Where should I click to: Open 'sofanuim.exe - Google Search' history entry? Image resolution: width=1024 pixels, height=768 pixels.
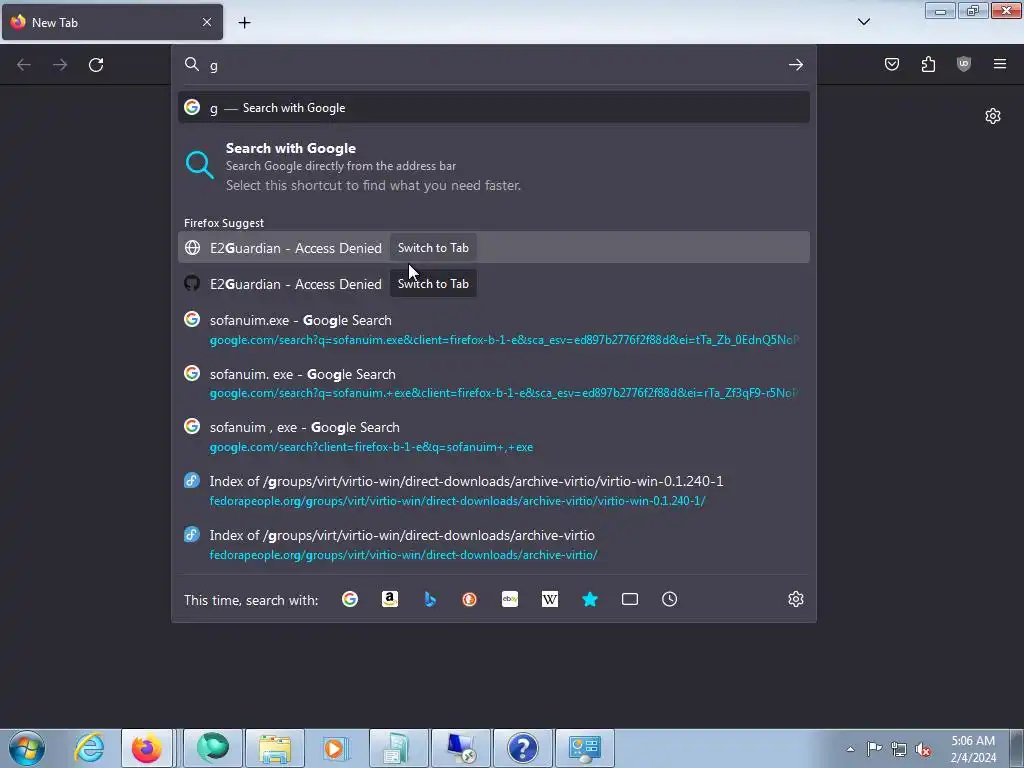tap(494, 329)
